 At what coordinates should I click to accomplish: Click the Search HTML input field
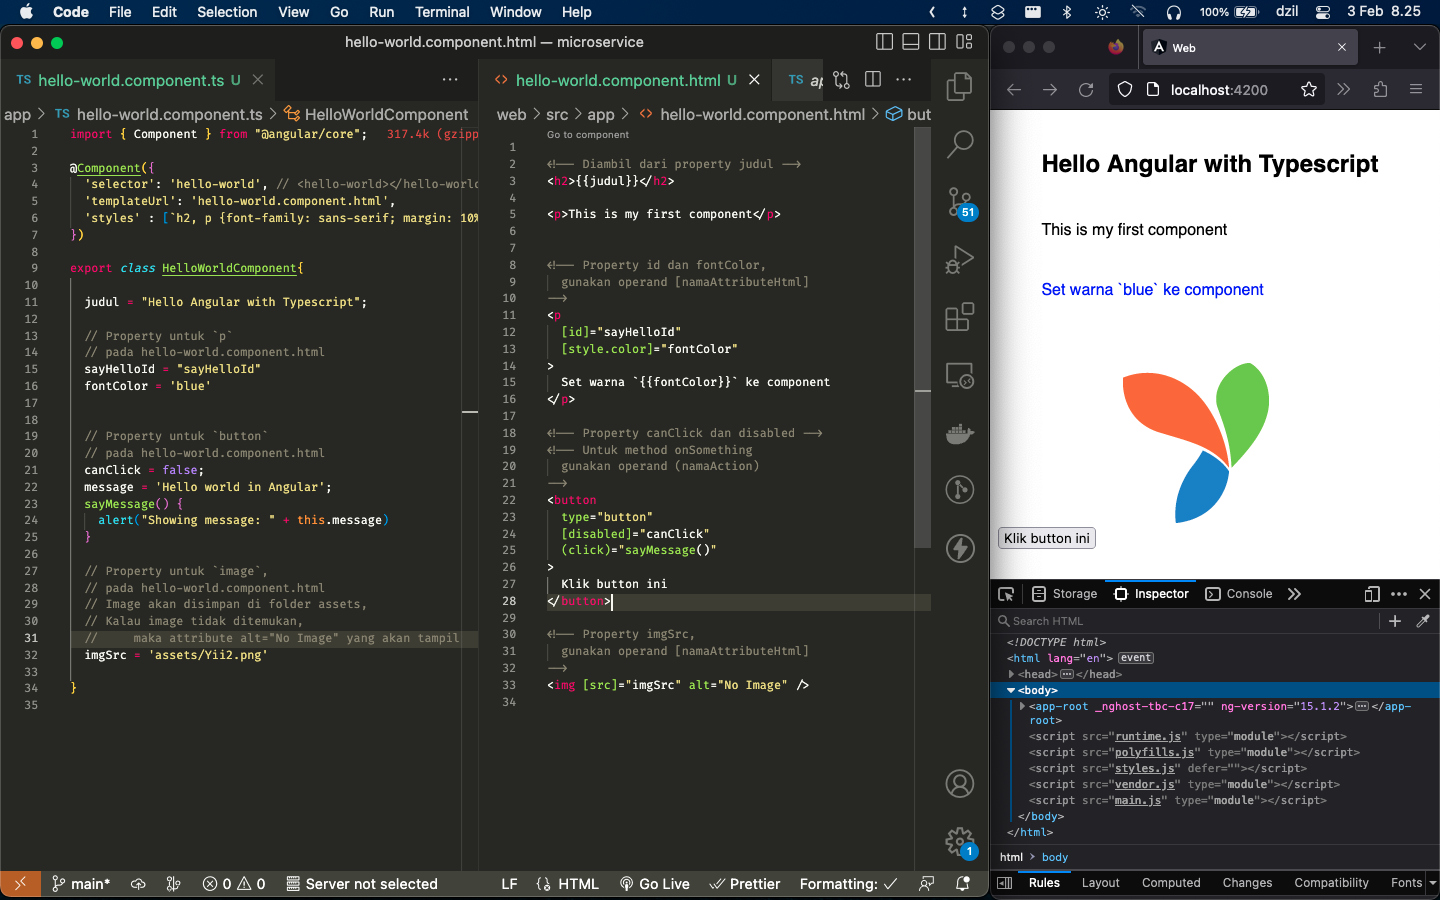1190,621
